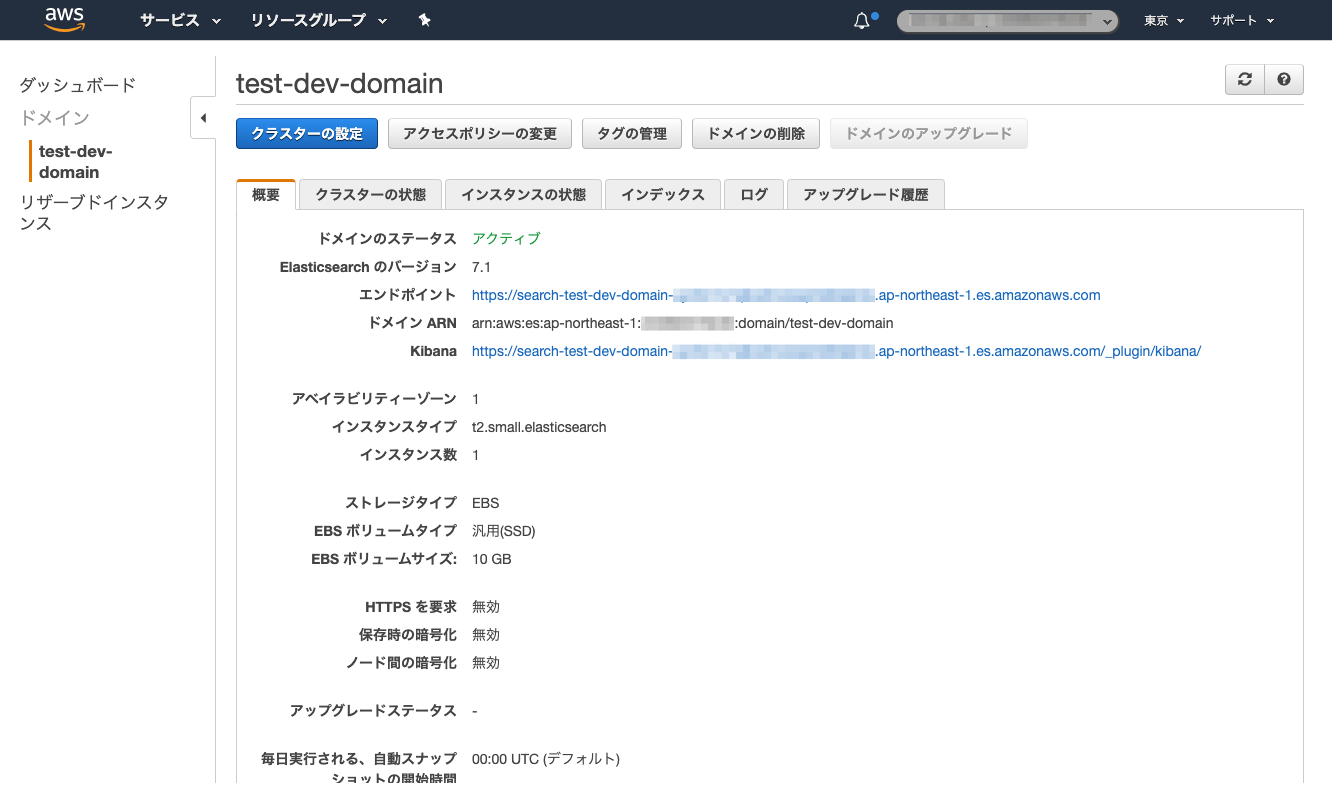Click the AWS home logo
Image resolution: width=1332 pixels, height=788 pixels.
[x=64, y=20]
